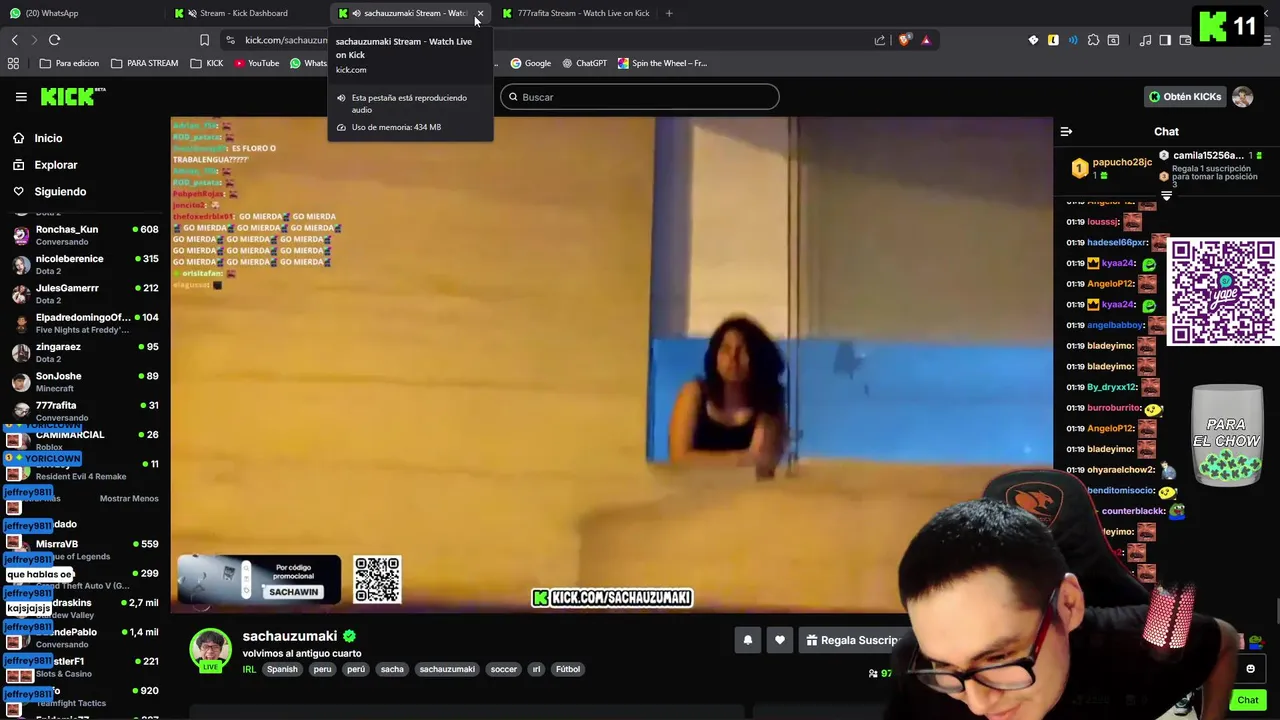Open the ChatGPT bookmark
The width and height of the screenshot is (1280, 720).
pos(584,63)
